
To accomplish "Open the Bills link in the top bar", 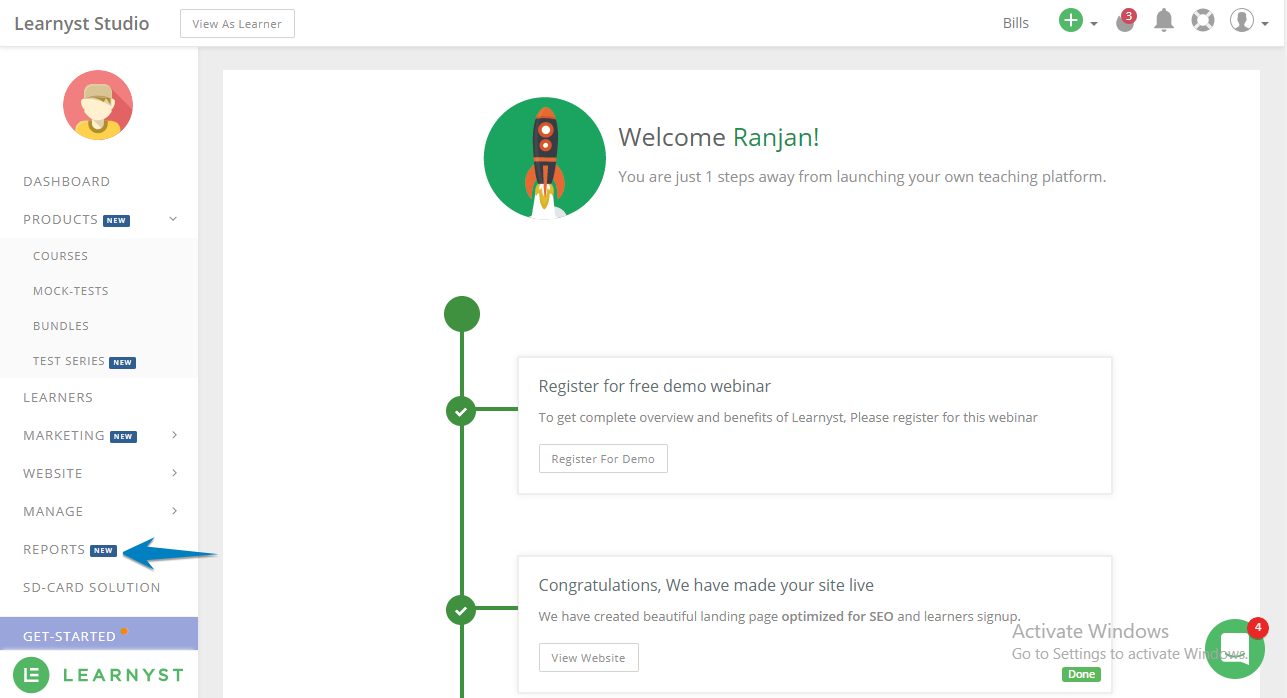I will click(1016, 23).
